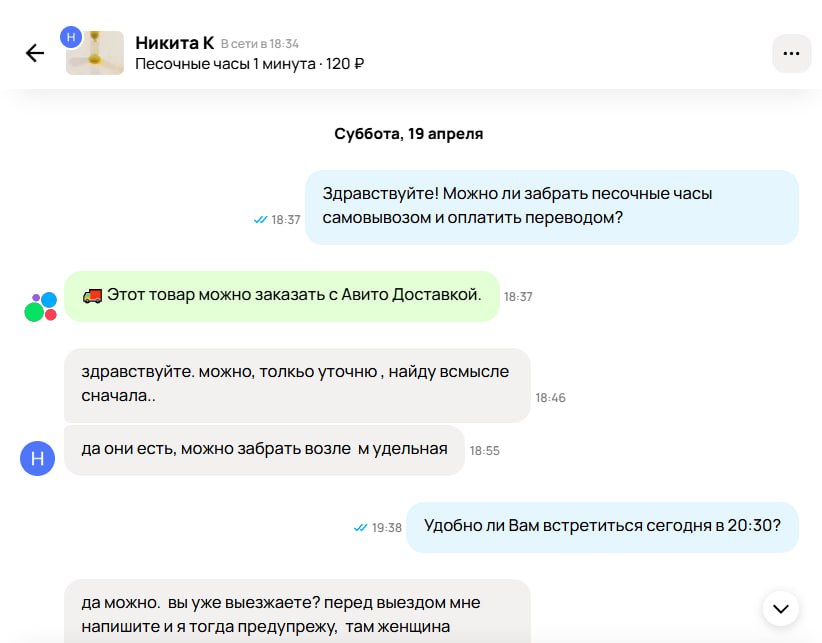Go back using the left arrow

pos(35,53)
